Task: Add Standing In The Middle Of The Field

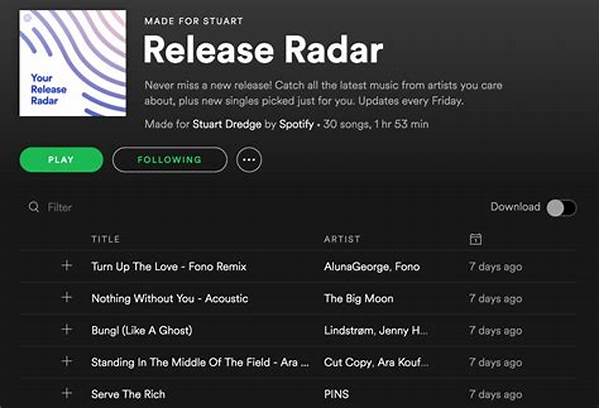Action: pos(67,361)
